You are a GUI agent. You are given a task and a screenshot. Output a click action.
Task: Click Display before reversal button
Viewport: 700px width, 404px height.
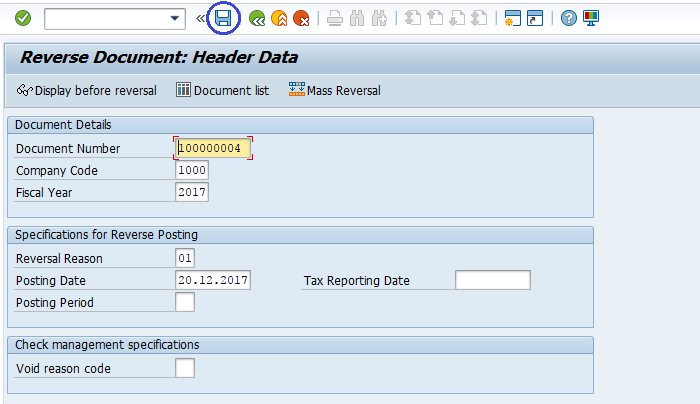(87, 91)
